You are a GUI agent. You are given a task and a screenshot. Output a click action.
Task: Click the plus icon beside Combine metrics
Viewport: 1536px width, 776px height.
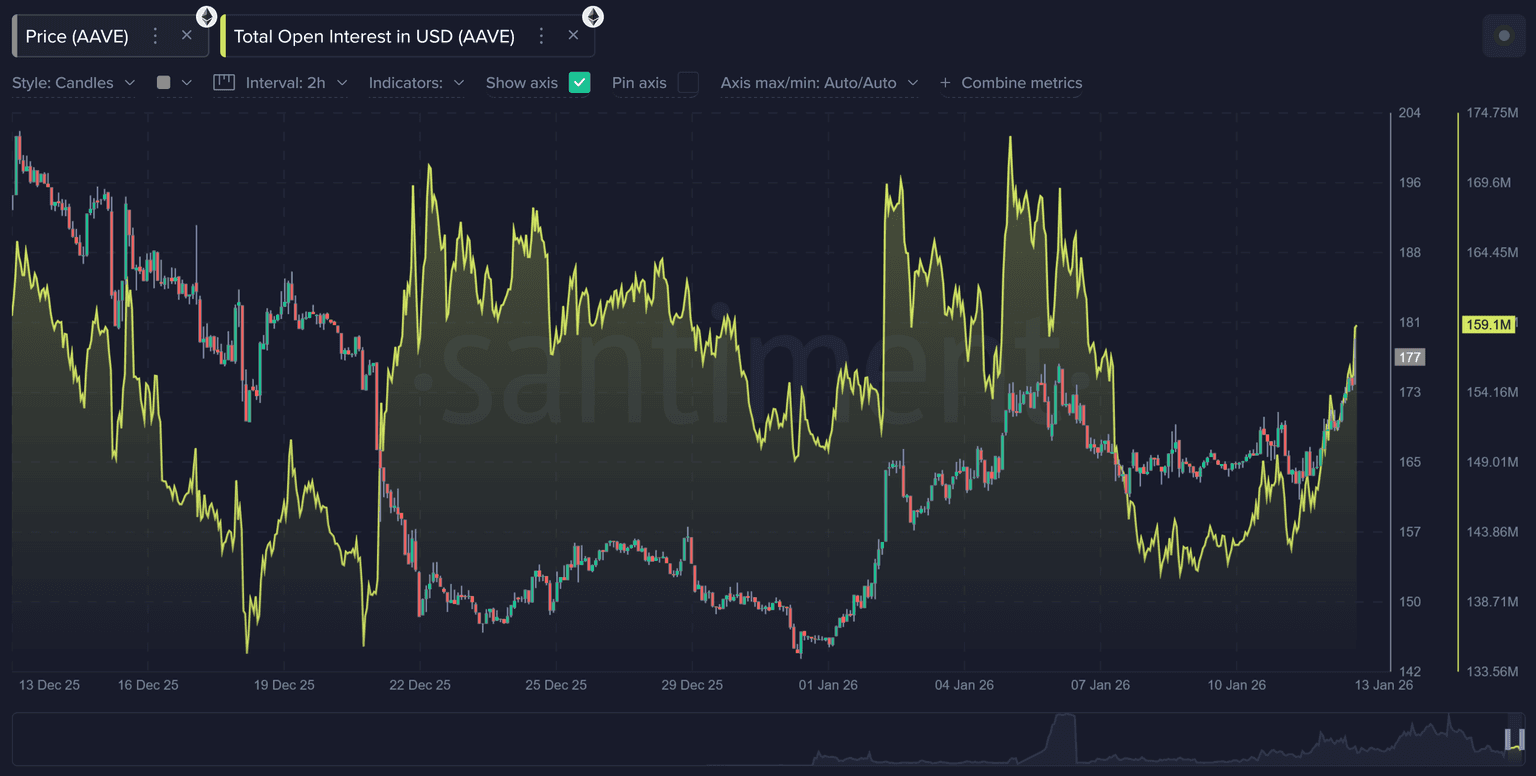(x=945, y=83)
